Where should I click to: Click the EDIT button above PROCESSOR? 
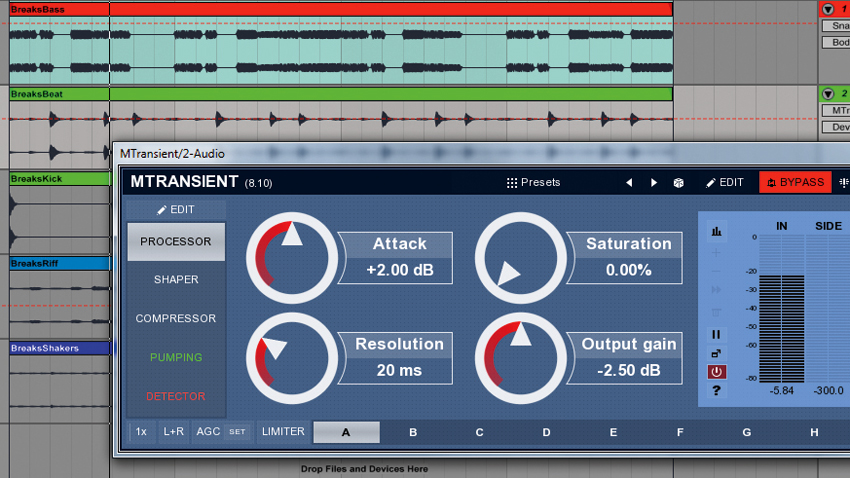pos(176,210)
